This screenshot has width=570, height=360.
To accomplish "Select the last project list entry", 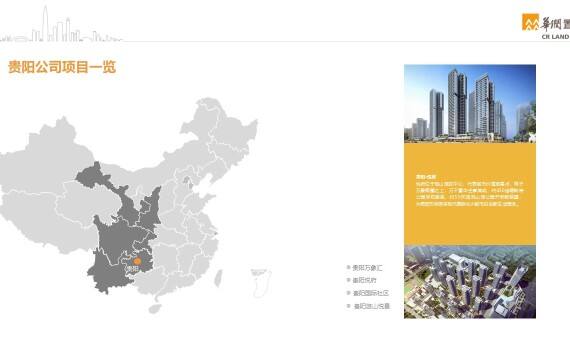I will (x=372, y=306).
